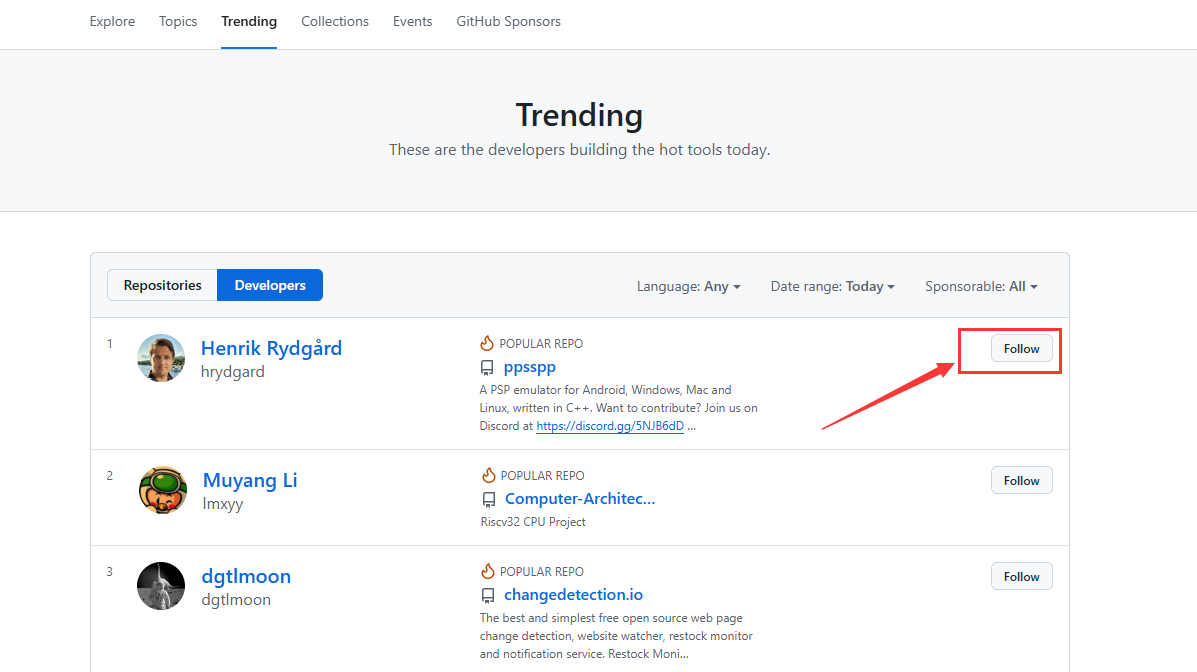Open dgtlmoon display name link
This screenshot has width=1197, height=672.
pos(246,576)
